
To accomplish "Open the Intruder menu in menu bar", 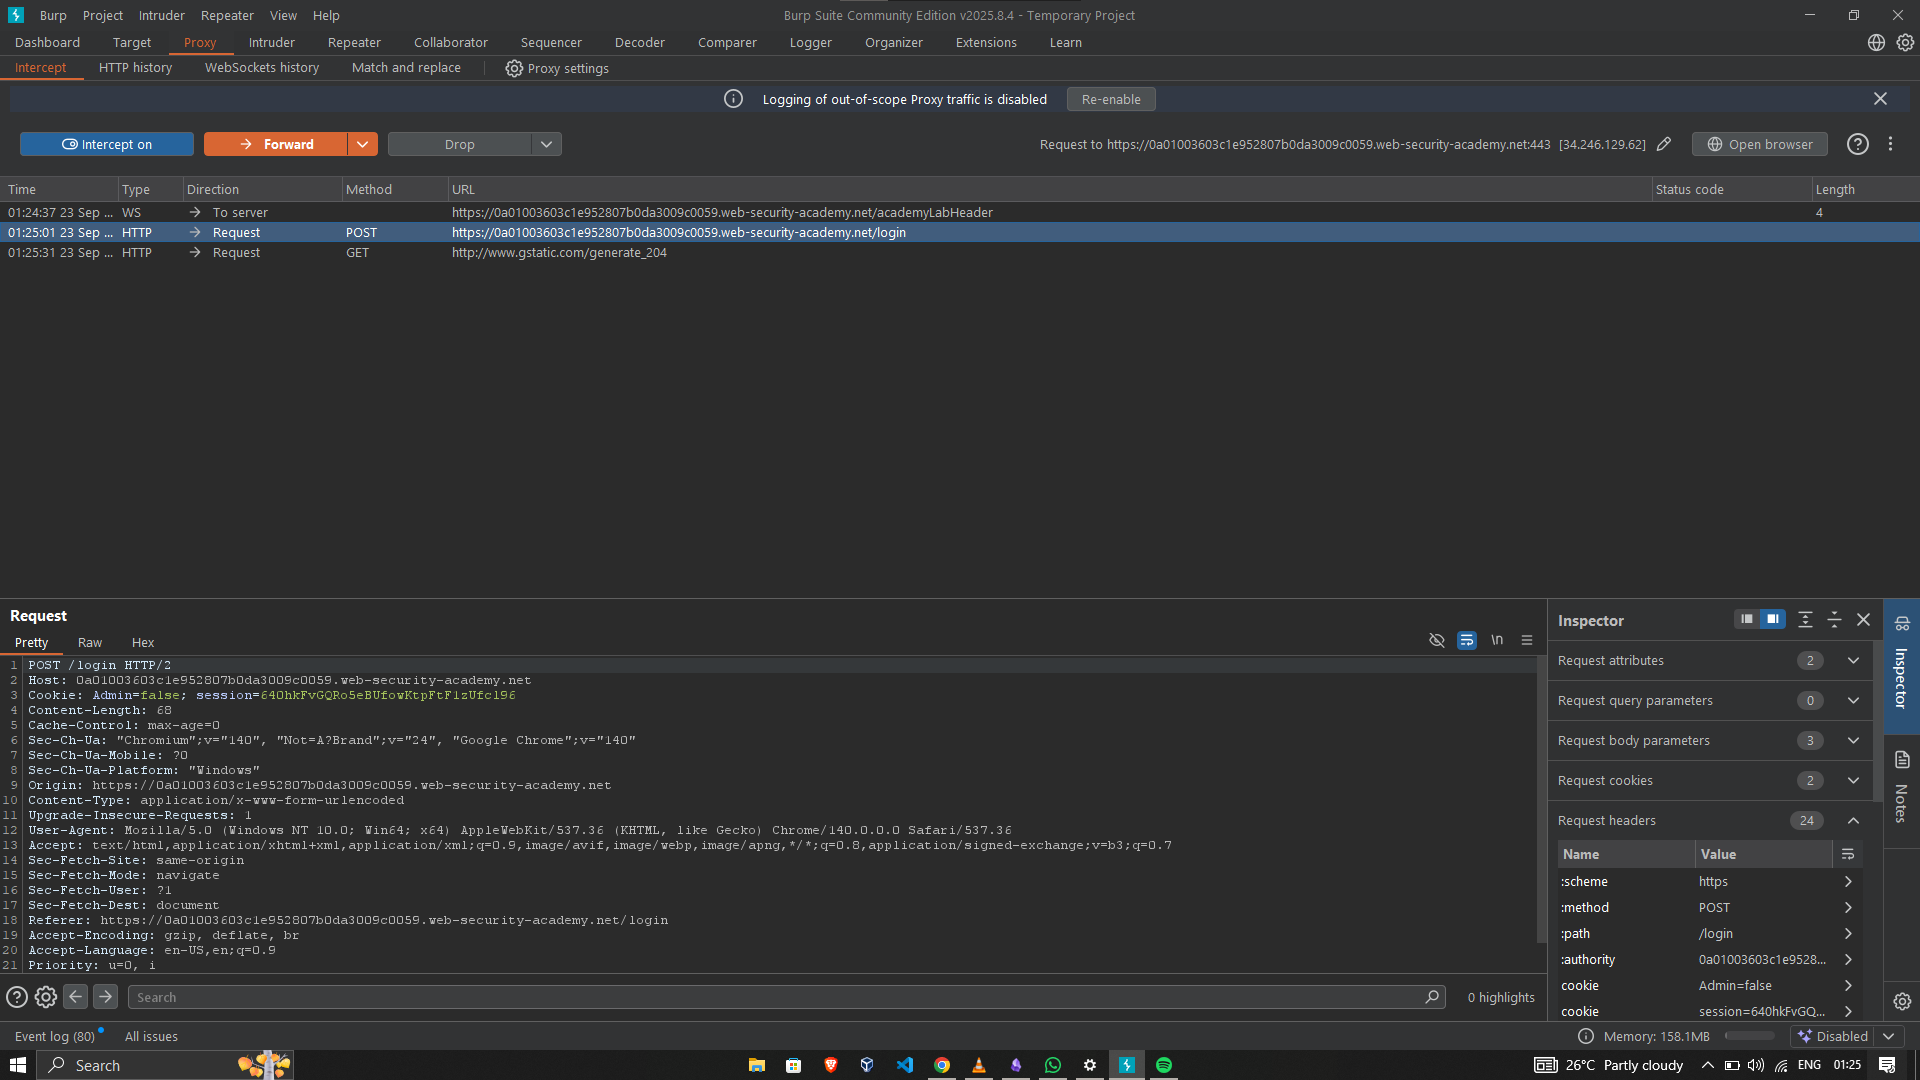I will [162, 16].
